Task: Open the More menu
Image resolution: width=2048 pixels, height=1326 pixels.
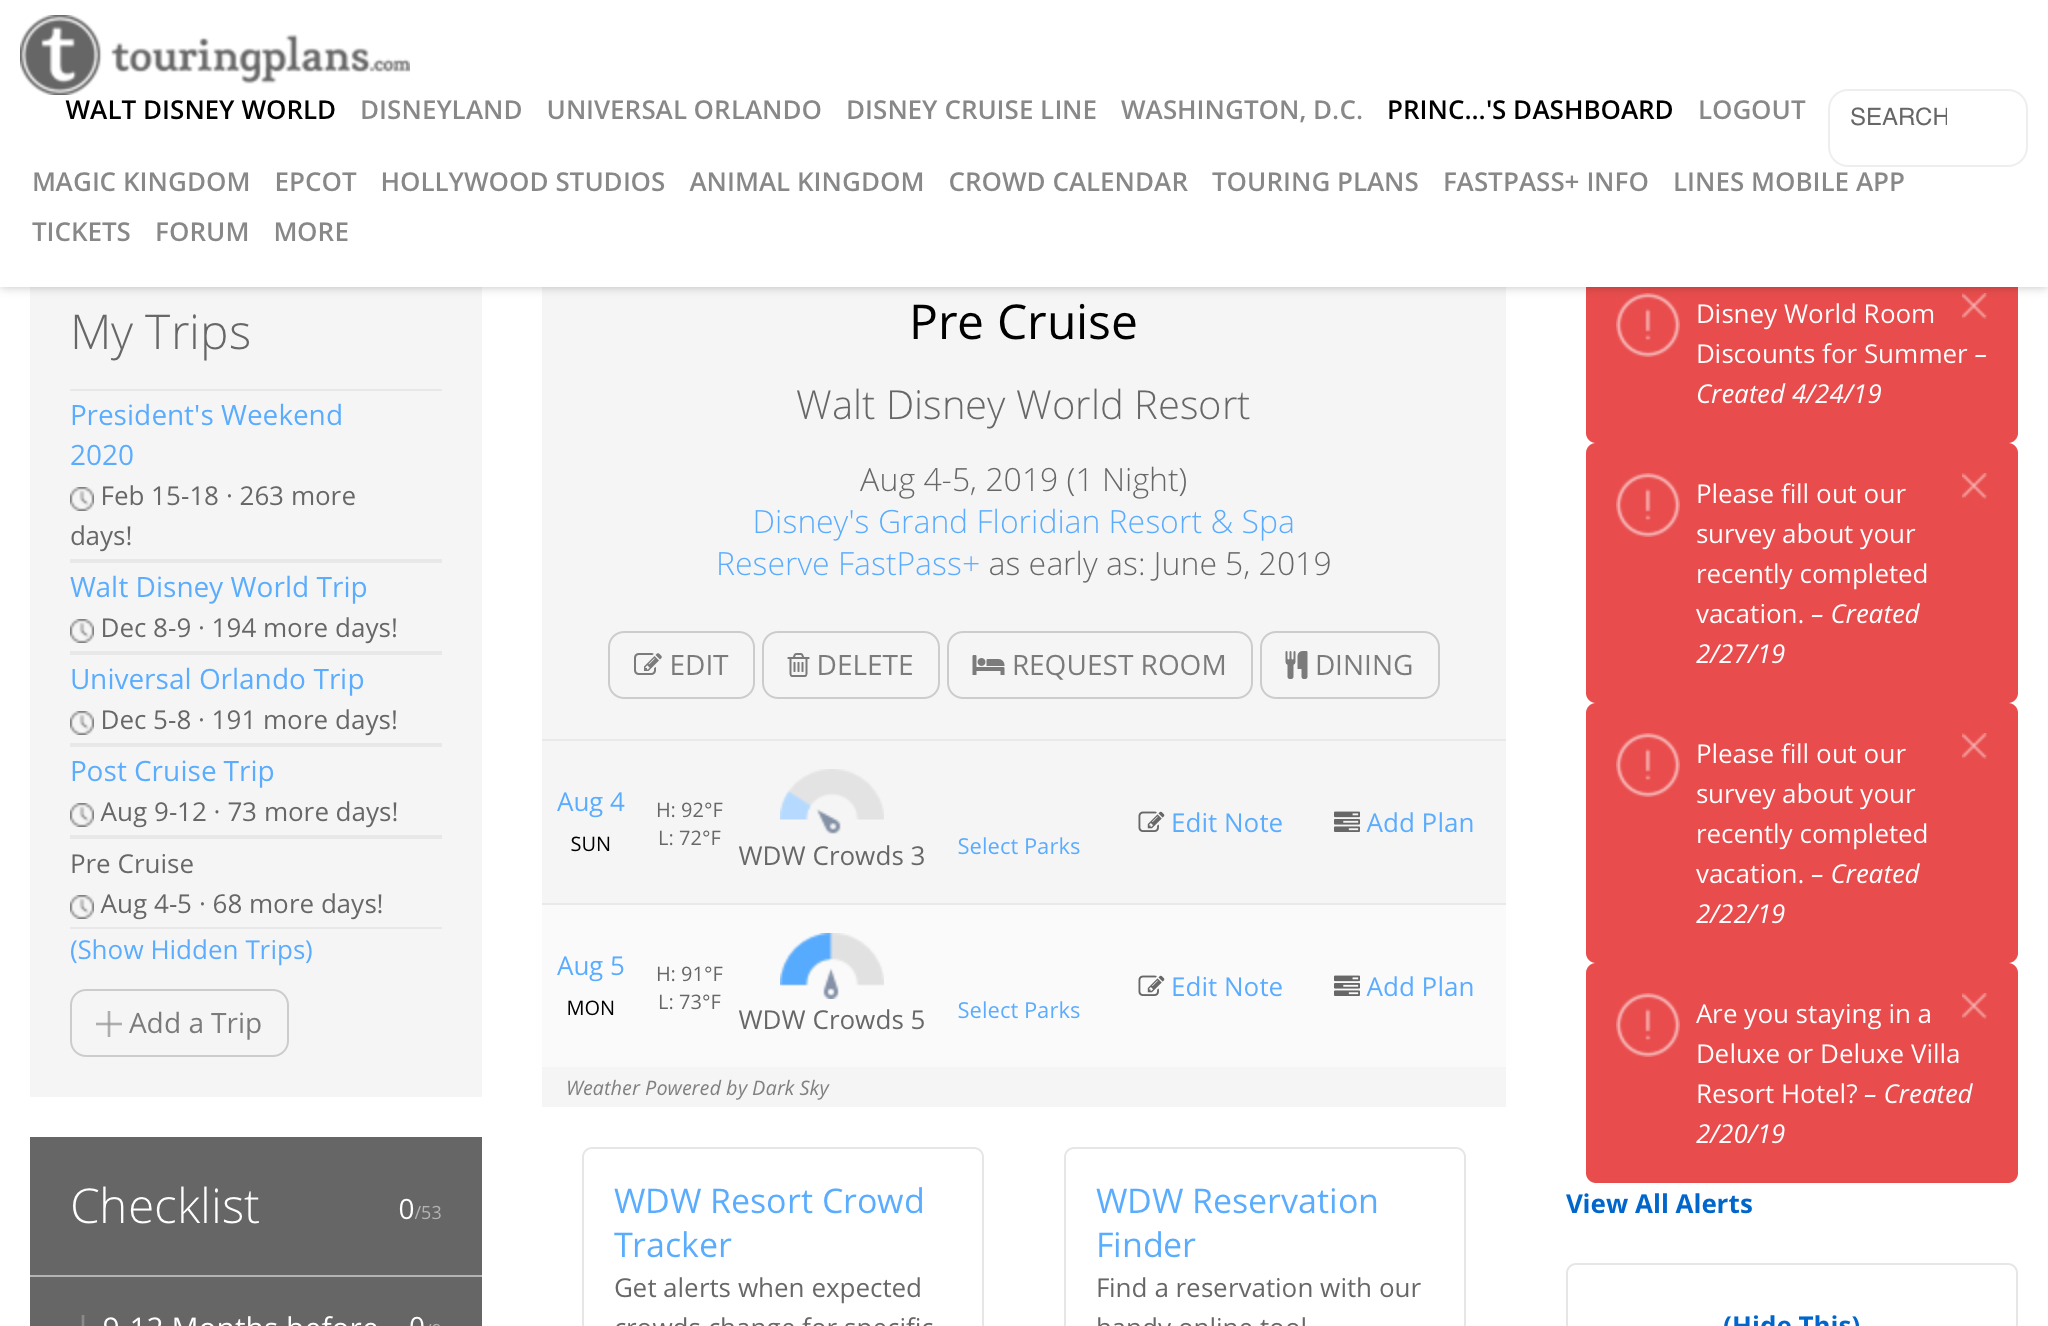Action: 311,232
